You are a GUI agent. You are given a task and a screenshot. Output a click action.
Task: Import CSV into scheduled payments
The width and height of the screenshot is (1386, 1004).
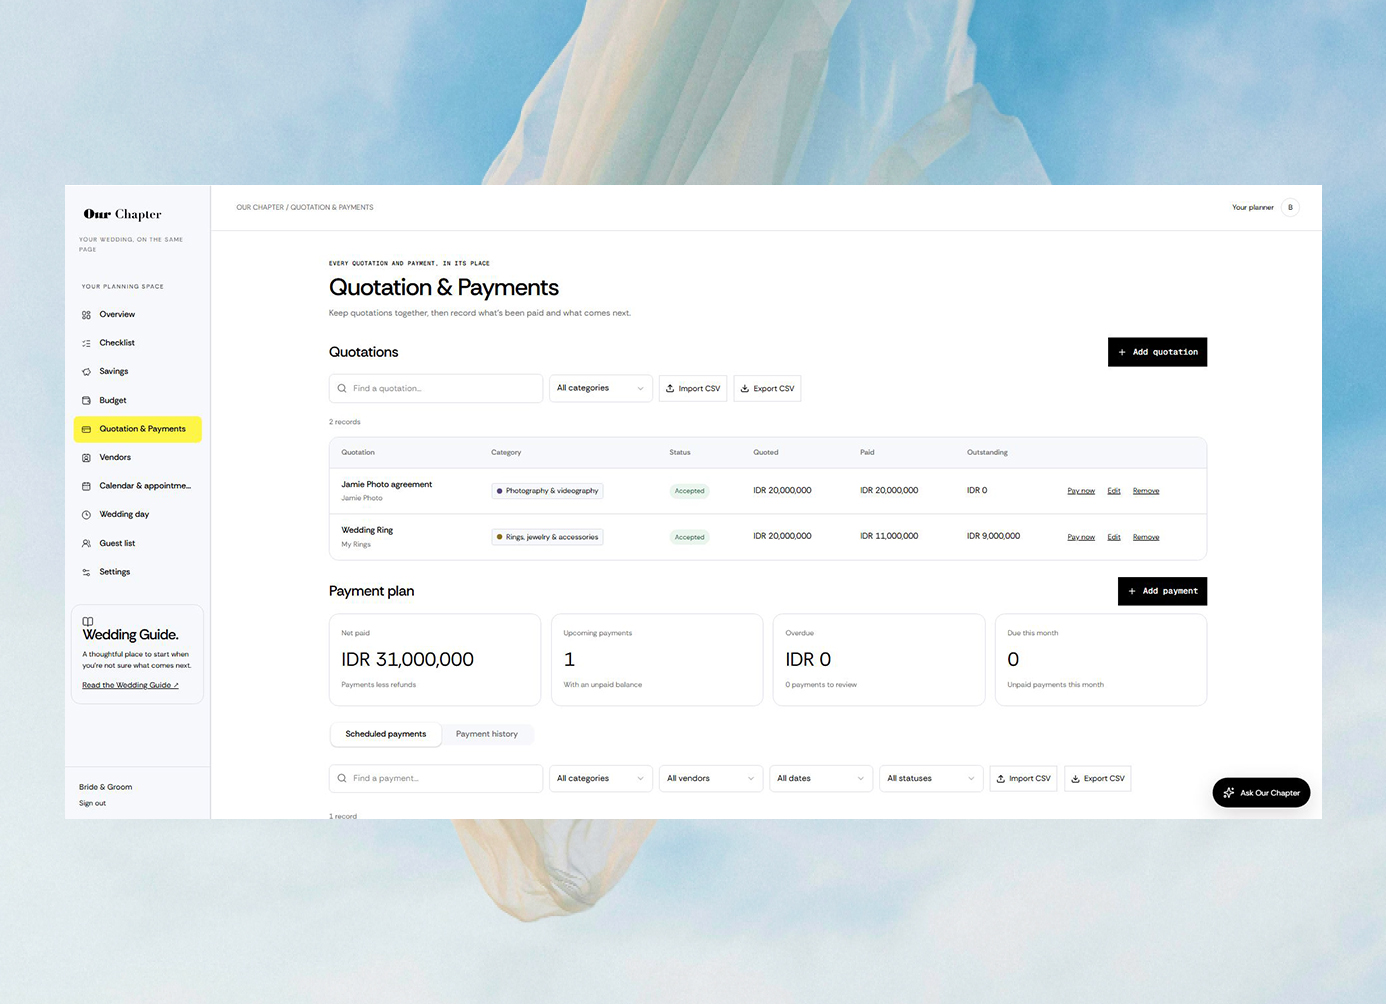point(1023,779)
